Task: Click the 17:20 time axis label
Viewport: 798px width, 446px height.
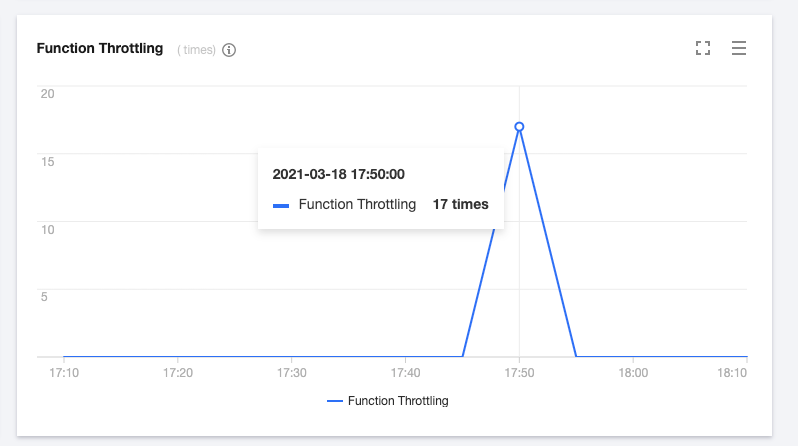Action: [177, 373]
